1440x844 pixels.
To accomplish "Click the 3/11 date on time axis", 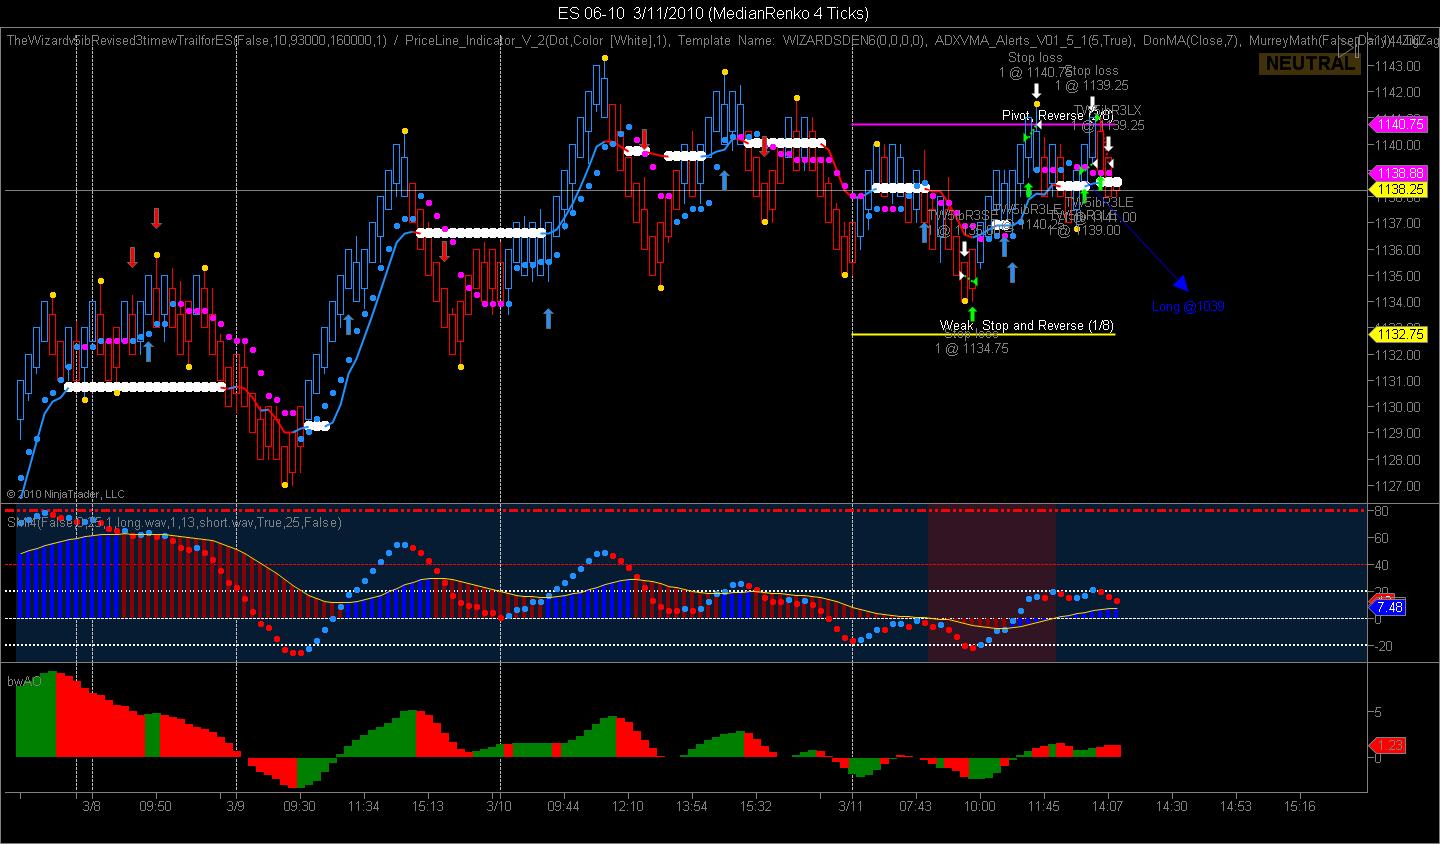I will [x=851, y=806].
